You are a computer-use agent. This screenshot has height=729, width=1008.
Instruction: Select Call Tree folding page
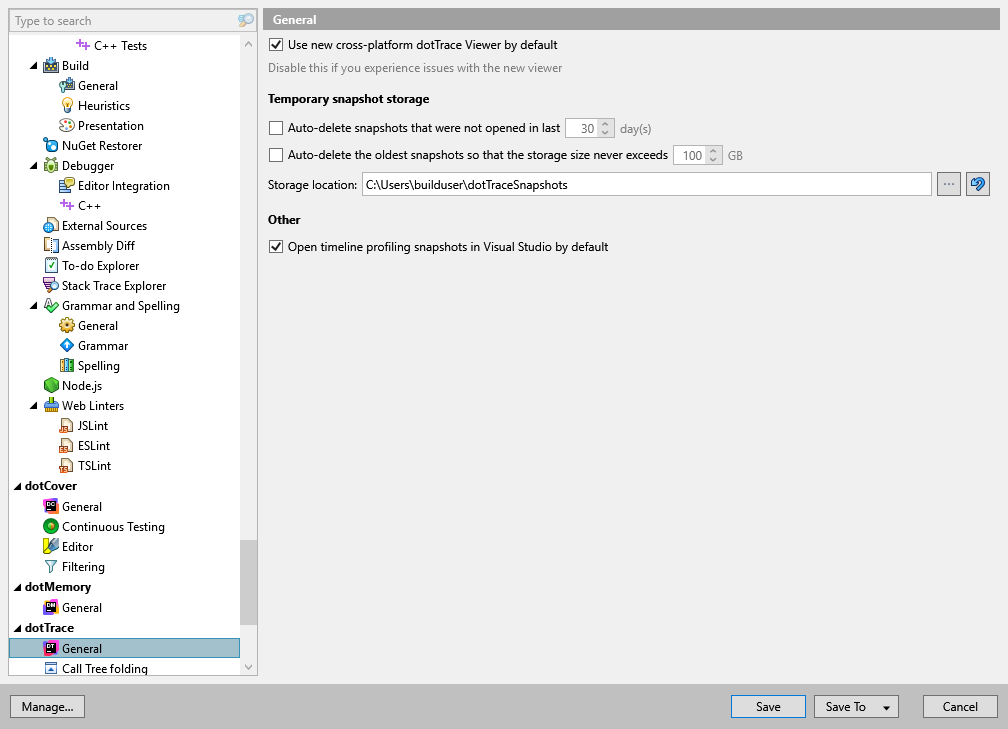coord(105,669)
